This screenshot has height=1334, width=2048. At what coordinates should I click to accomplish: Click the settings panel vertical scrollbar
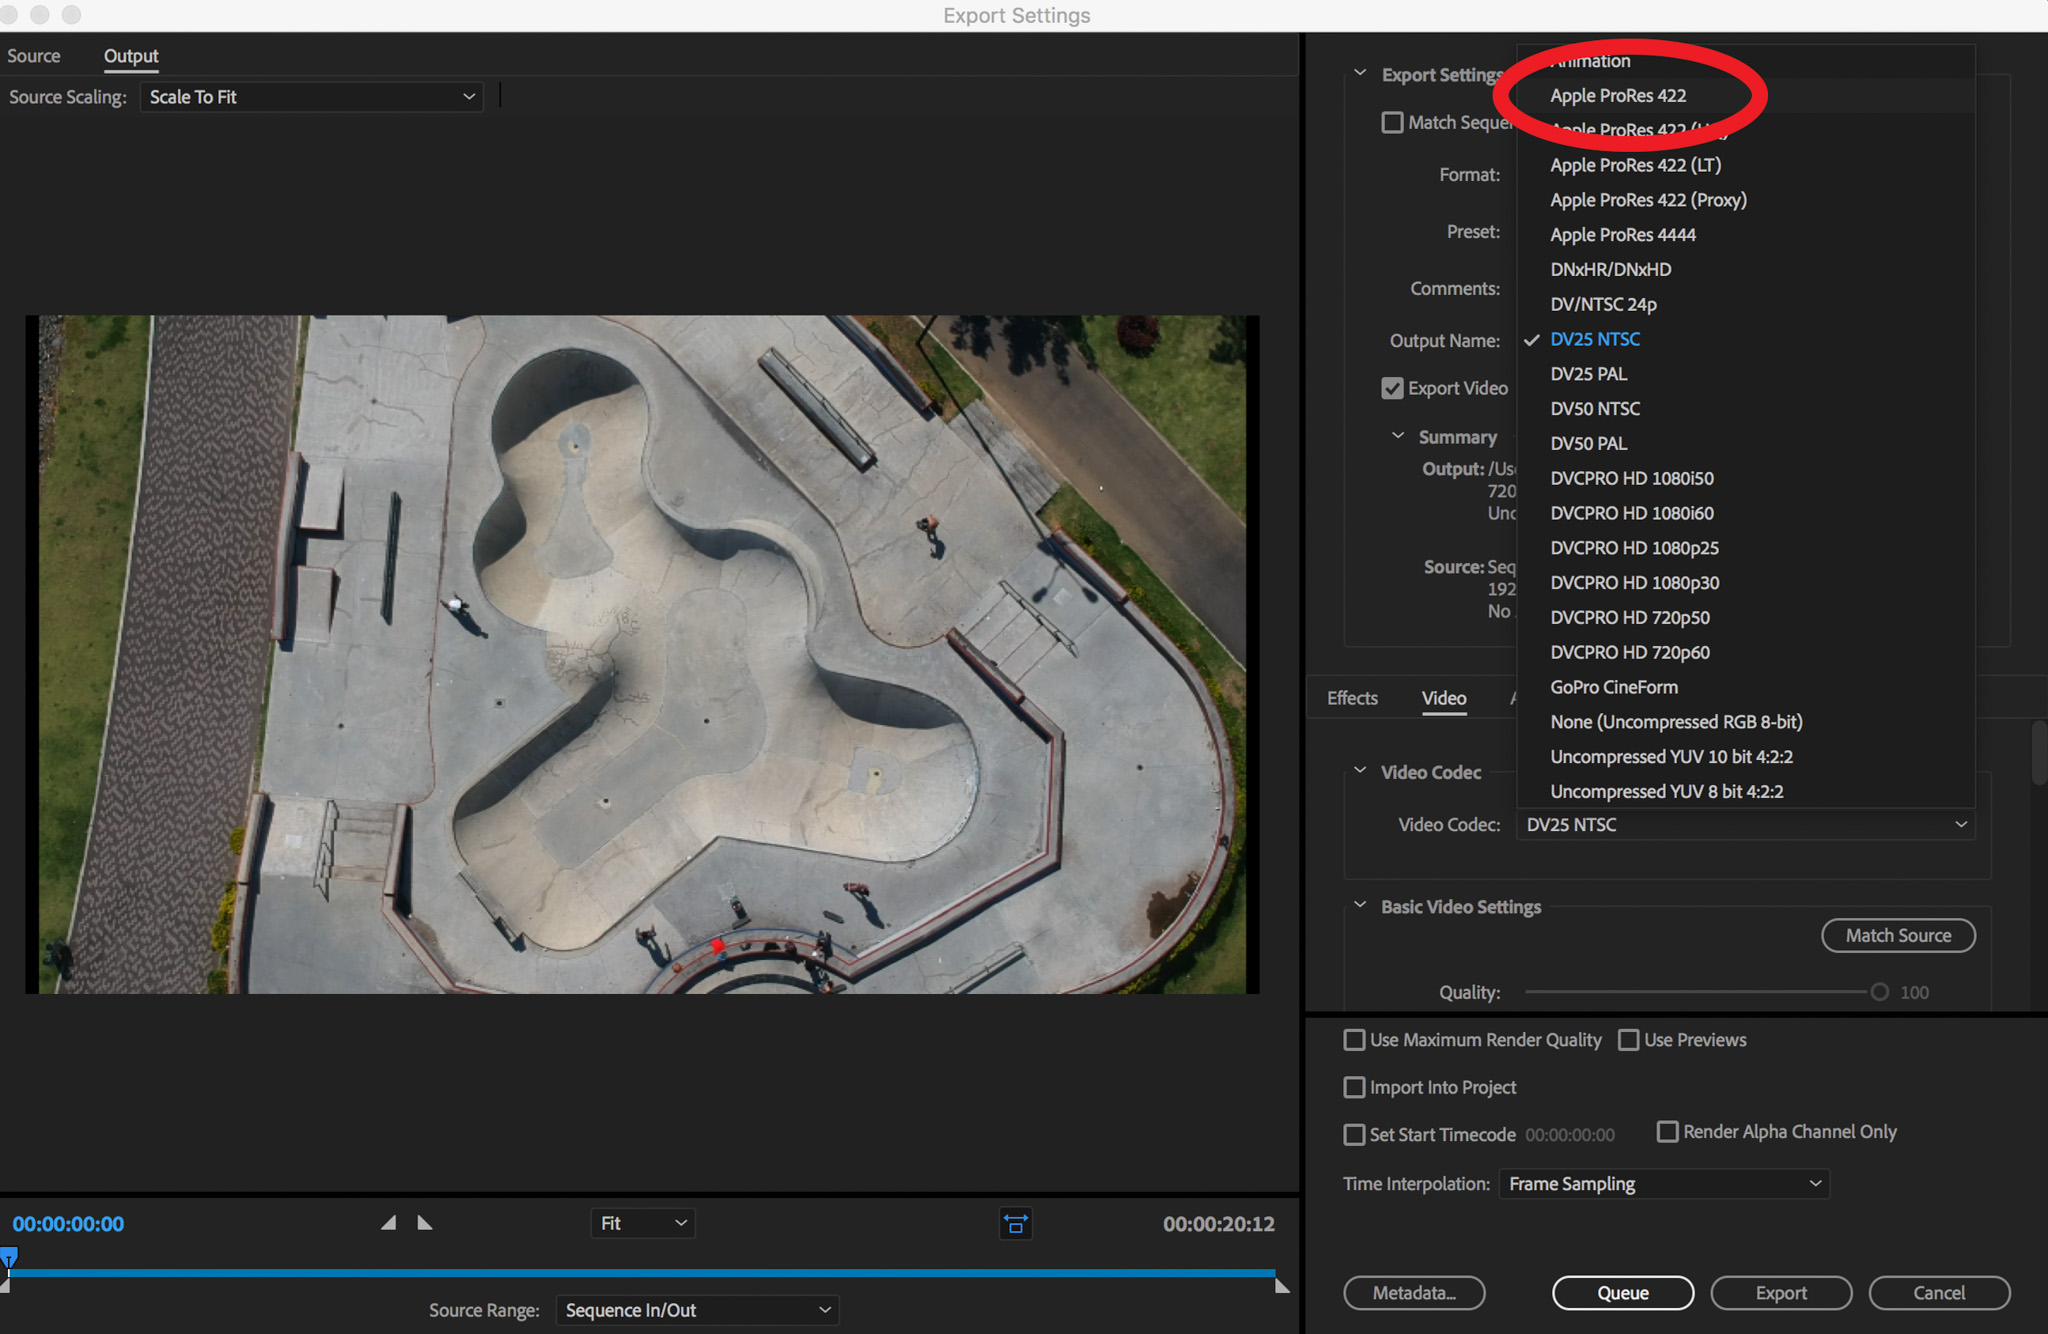pyautogui.click(x=2040, y=753)
